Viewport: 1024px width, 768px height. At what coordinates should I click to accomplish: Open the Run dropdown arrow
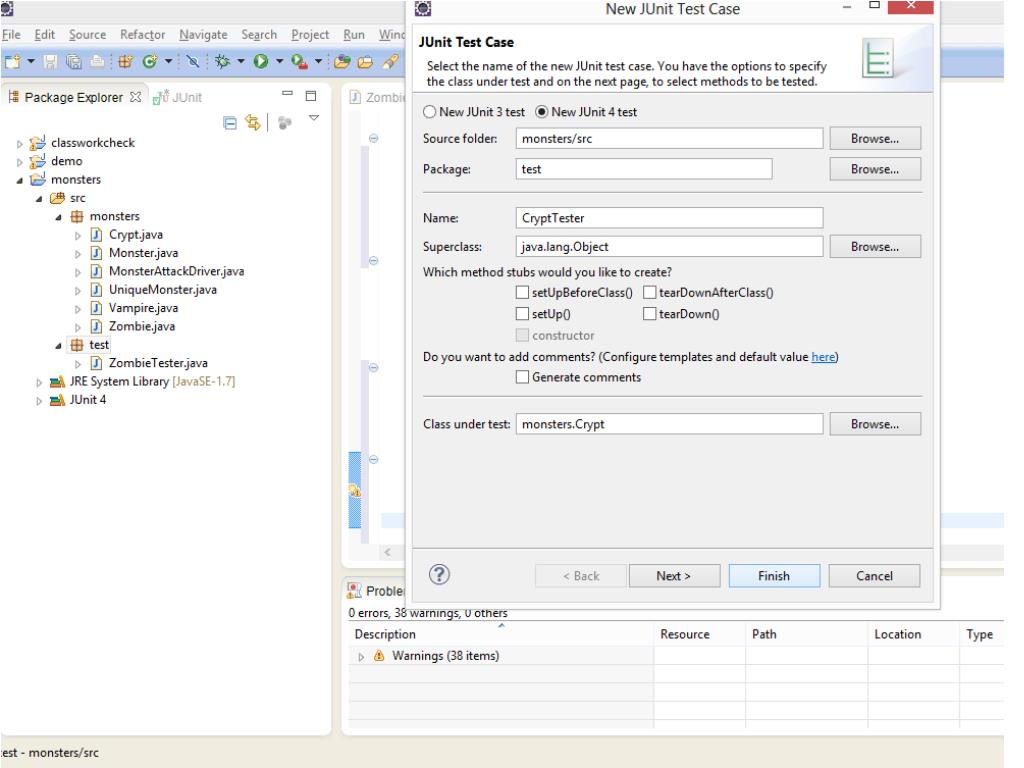tap(279, 61)
